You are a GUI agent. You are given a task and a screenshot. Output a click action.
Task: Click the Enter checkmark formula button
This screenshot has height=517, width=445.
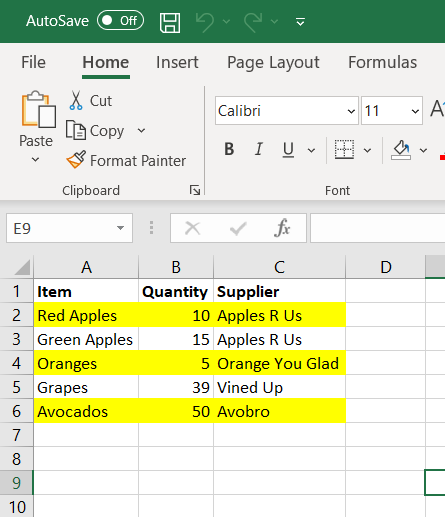click(x=238, y=228)
